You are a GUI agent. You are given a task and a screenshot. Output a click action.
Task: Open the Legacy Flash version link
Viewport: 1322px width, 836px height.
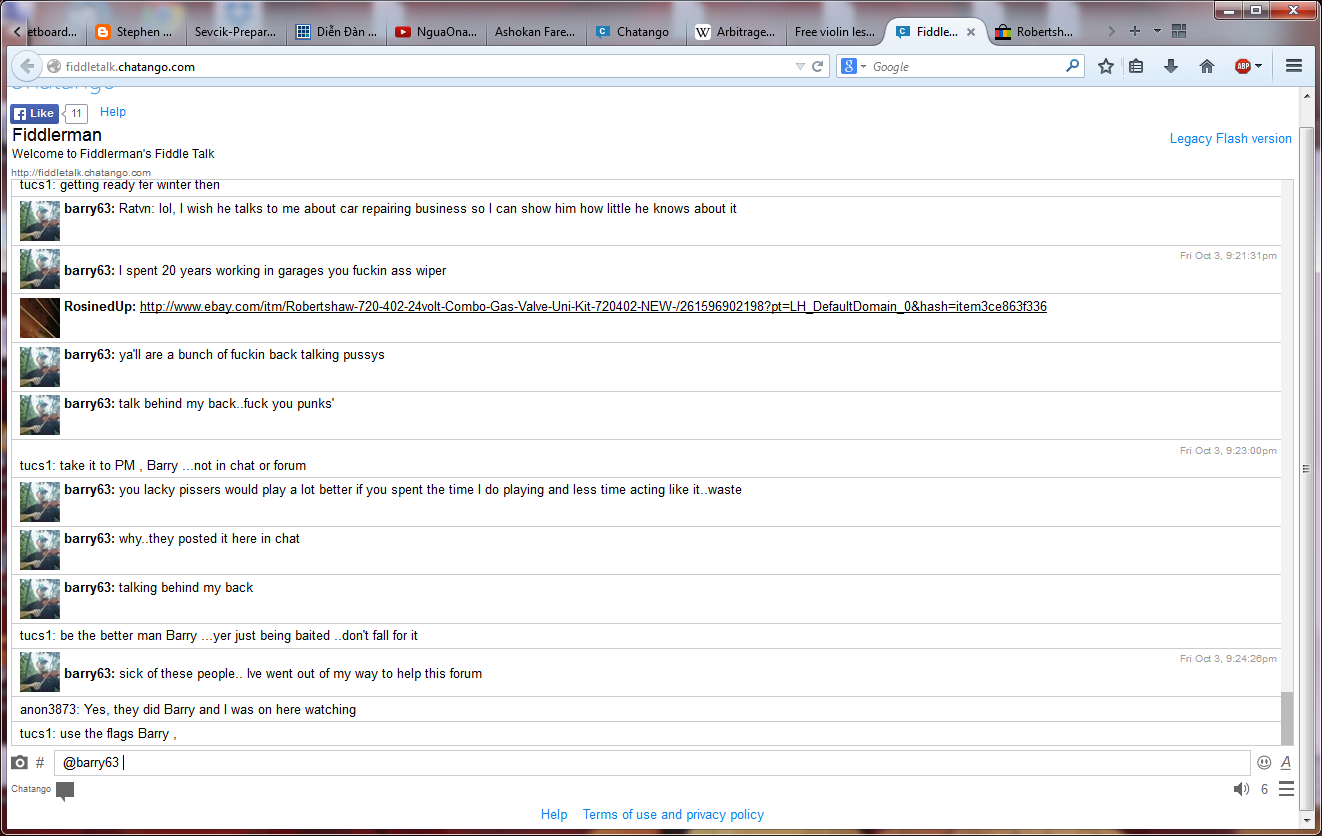pyautogui.click(x=1231, y=139)
